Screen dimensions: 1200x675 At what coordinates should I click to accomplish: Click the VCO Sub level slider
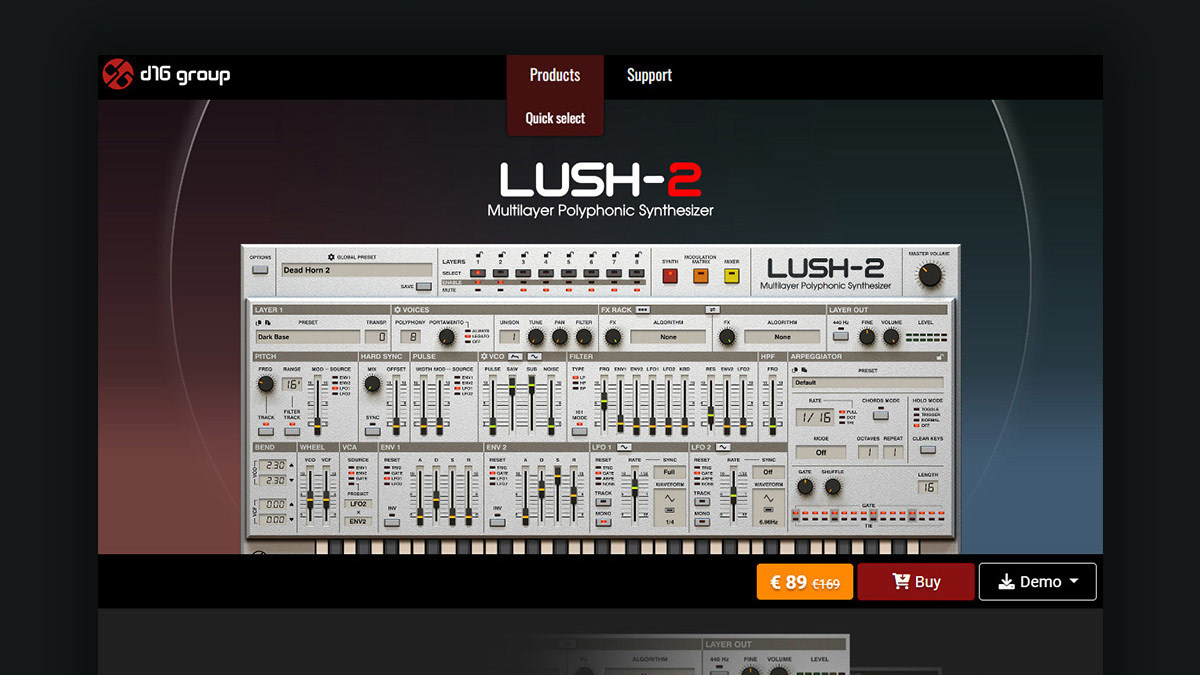(x=532, y=385)
